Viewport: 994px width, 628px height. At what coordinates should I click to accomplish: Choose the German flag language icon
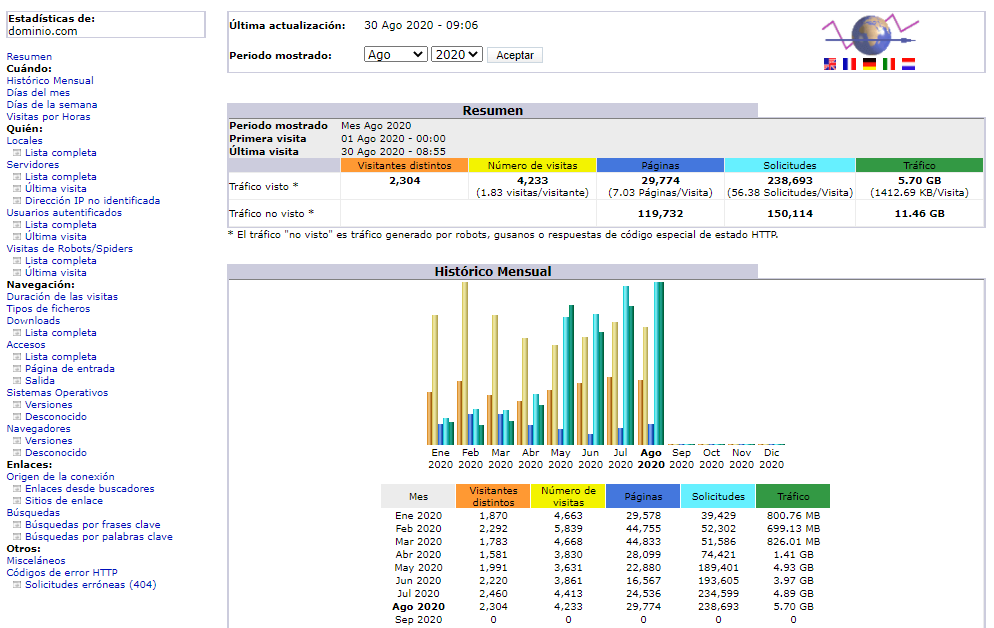[x=869, y=64]
